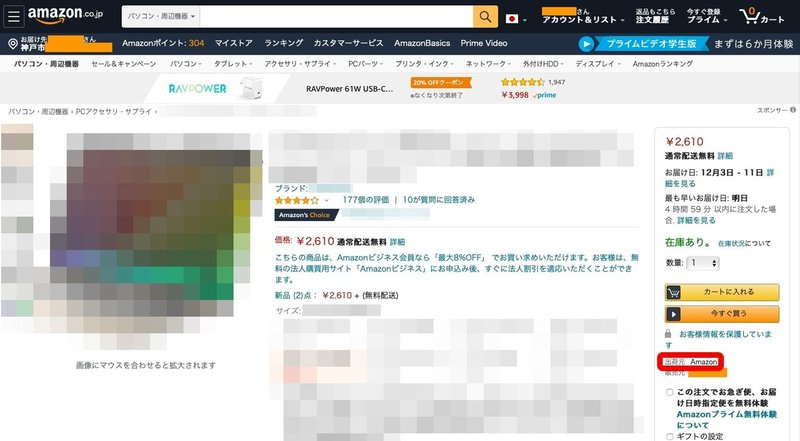Click the search magnifier button
This screenshot has width=800, height=441.
tap(485, 17)
